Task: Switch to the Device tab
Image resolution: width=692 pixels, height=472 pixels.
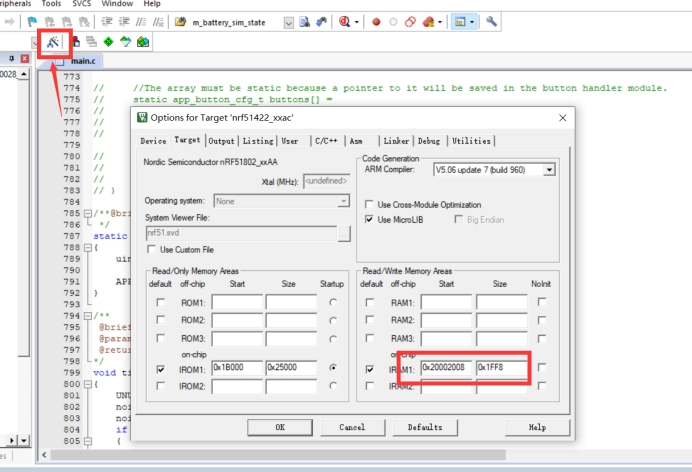Action: click(153, 141)
